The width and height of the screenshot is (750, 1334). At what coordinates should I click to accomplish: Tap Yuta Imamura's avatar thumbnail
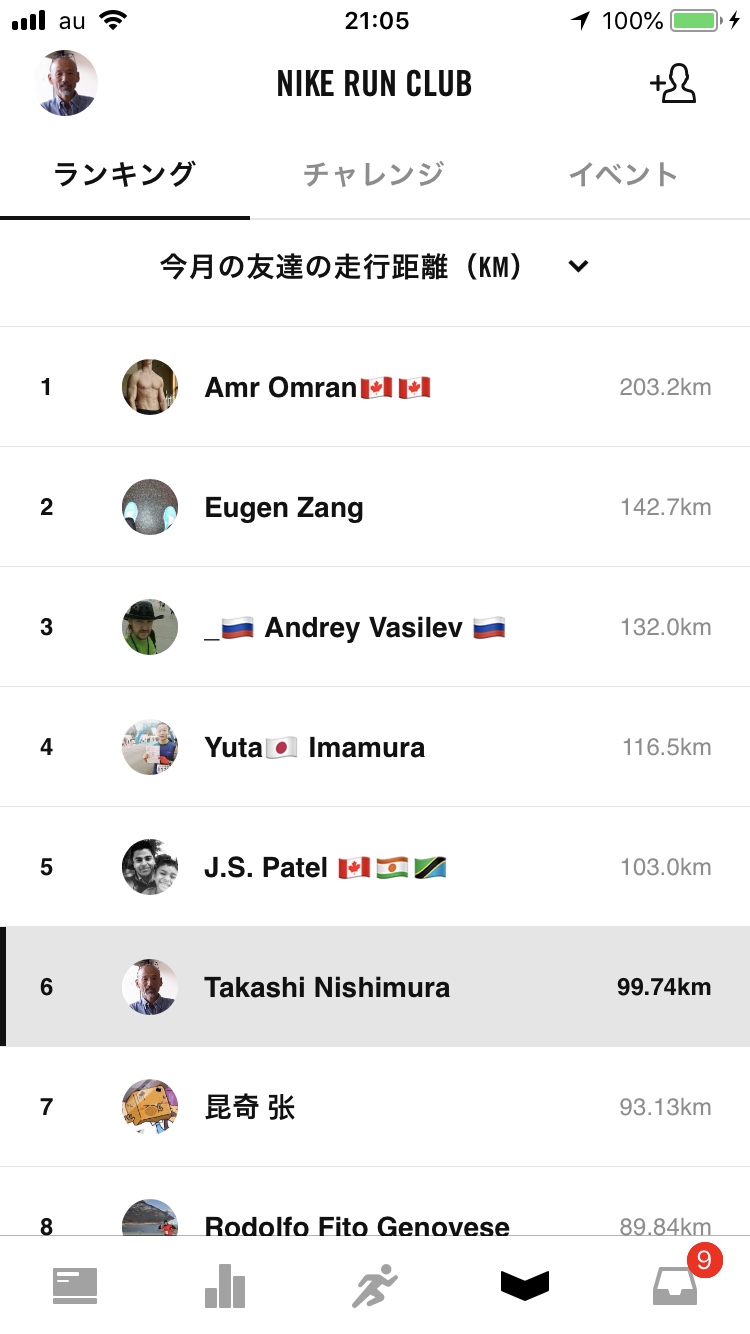click(150, 747)
